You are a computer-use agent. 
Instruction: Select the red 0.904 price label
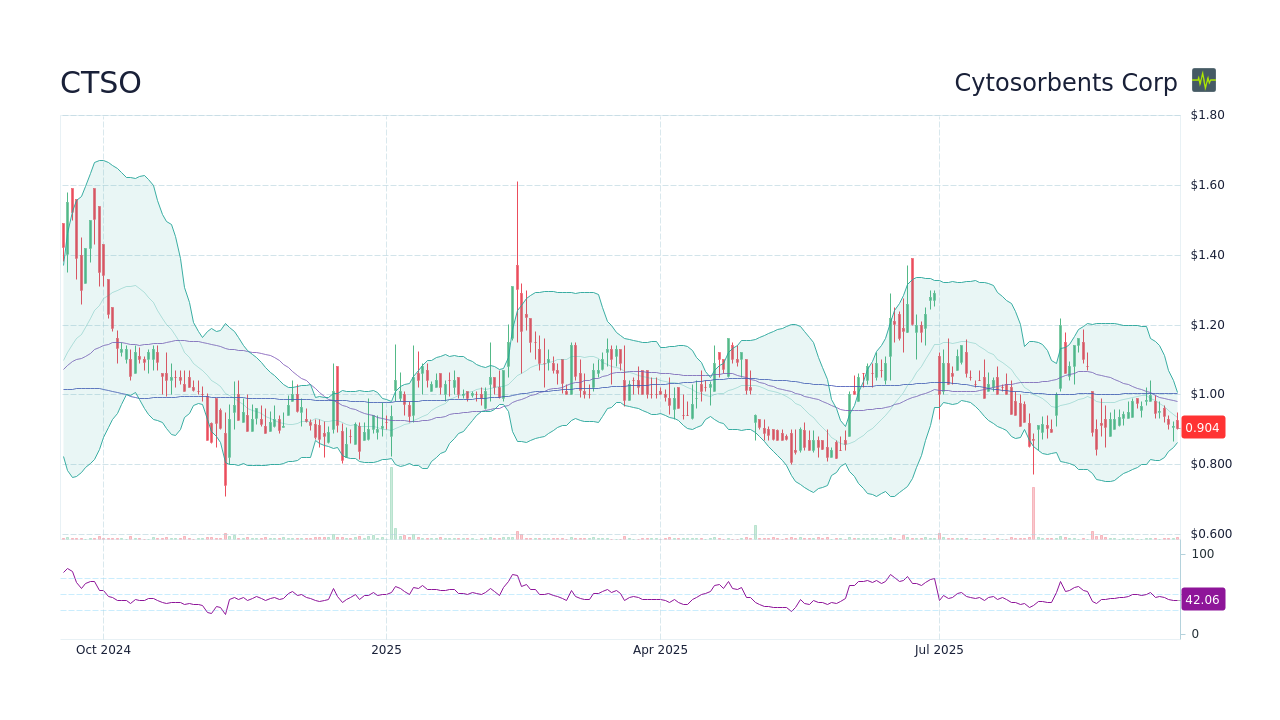pos(1202,427)
